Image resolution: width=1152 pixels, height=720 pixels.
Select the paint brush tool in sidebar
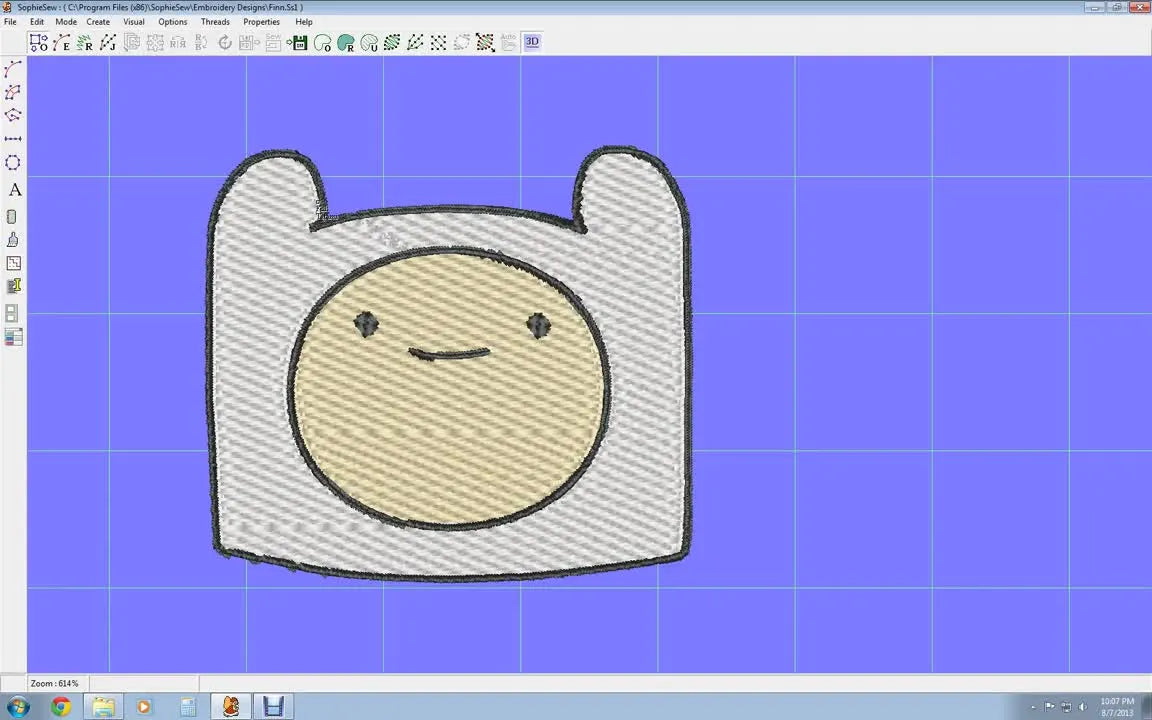[12, 240]
